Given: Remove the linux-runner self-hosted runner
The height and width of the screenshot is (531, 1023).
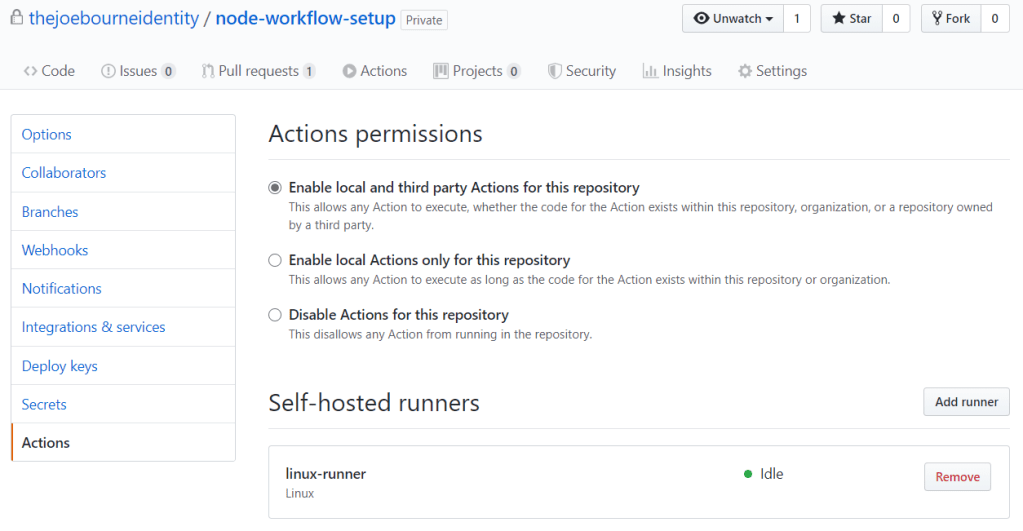Looking at the screenshot, I should tap(957, 477).
